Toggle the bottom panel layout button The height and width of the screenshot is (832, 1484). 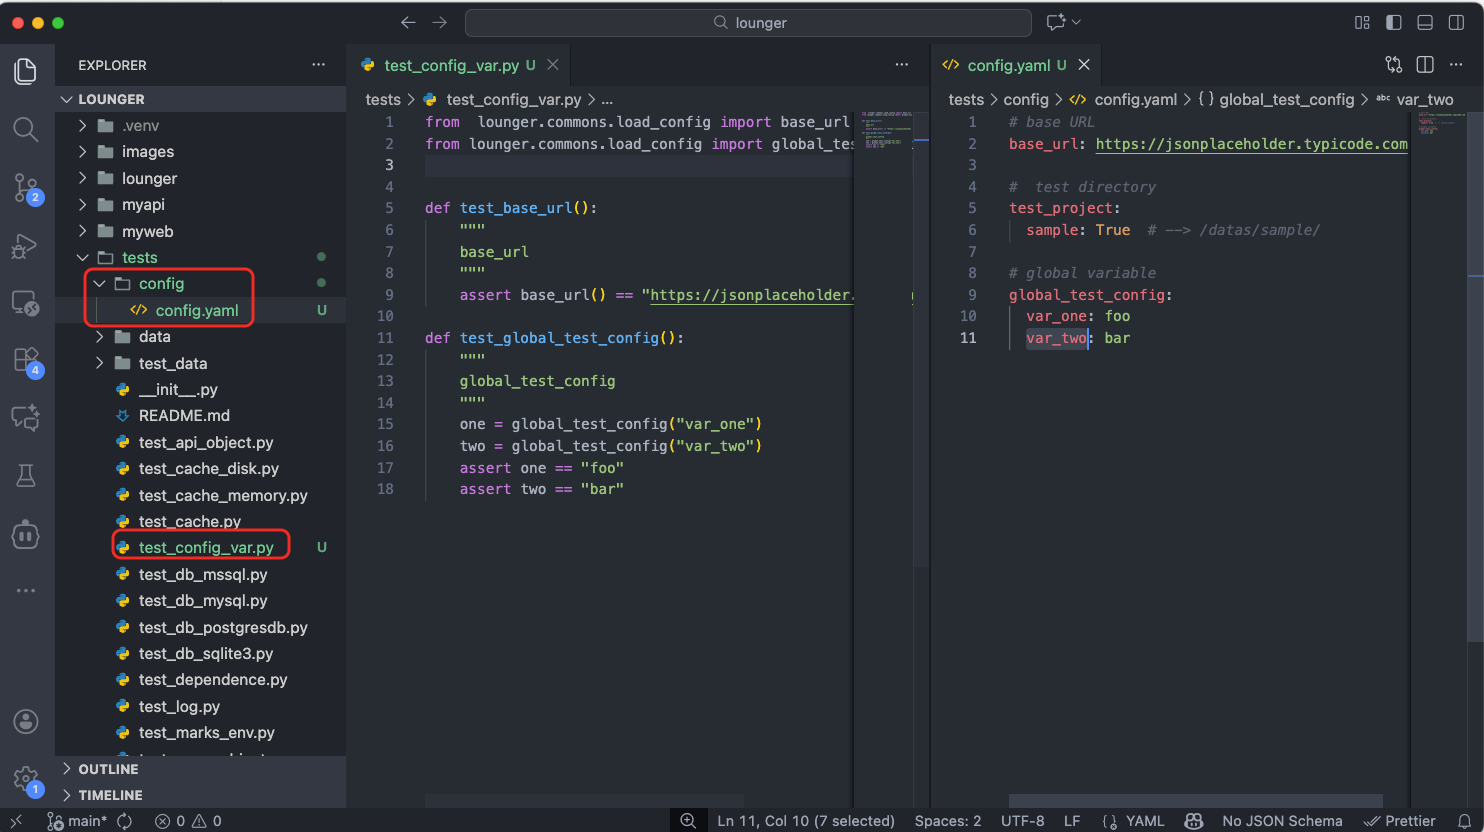click(x=1425, y=22)
